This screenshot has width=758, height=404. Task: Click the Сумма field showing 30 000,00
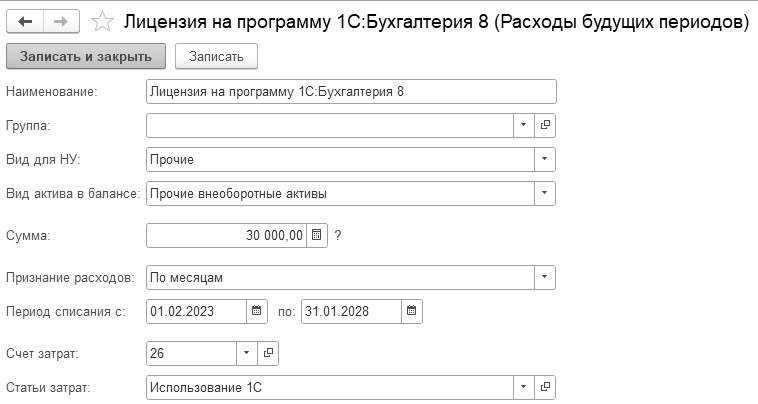point(226,235)
